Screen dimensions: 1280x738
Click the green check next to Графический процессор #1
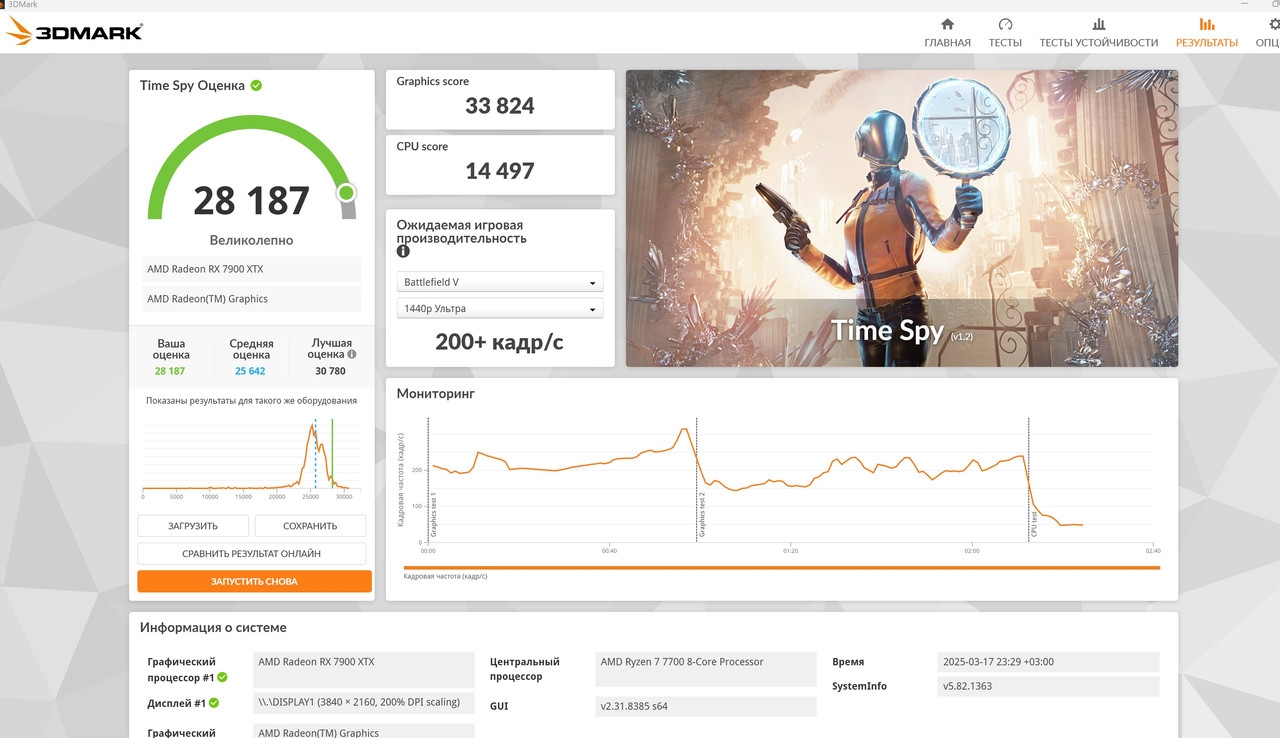coord(222,677)
